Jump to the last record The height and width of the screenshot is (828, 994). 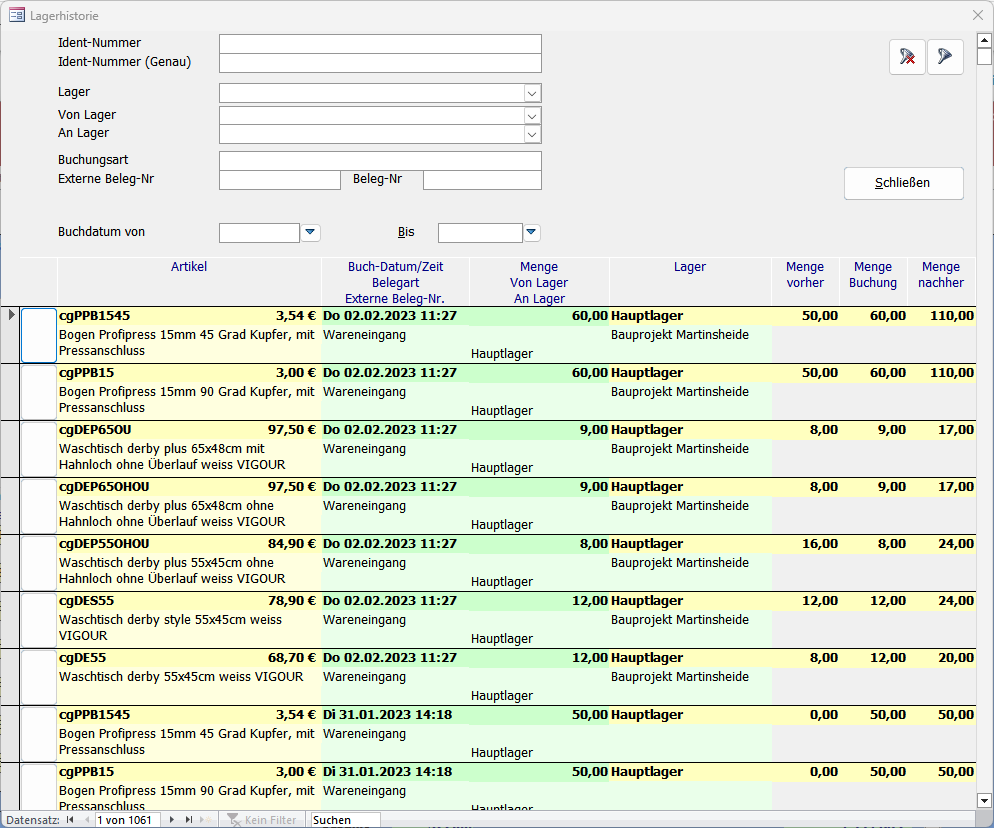click(189, 820)
